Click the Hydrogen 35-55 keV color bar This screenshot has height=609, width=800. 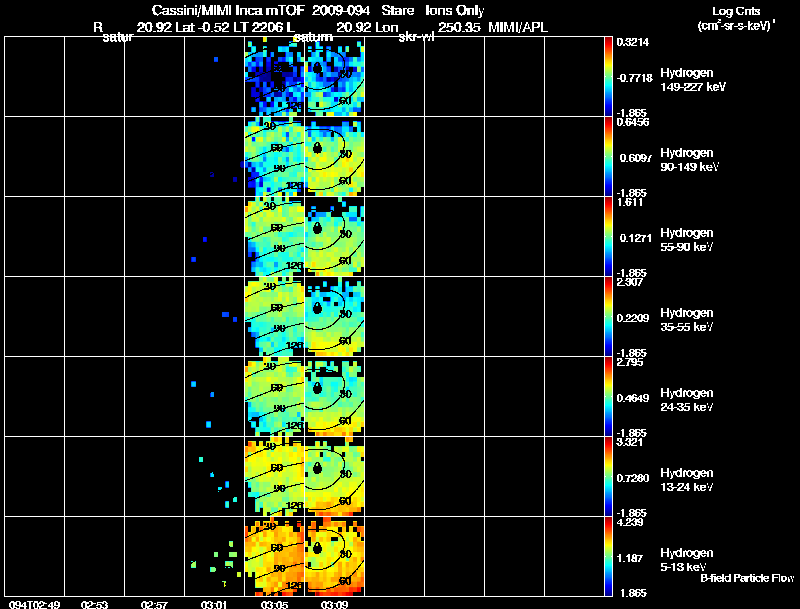coord(608,317)
